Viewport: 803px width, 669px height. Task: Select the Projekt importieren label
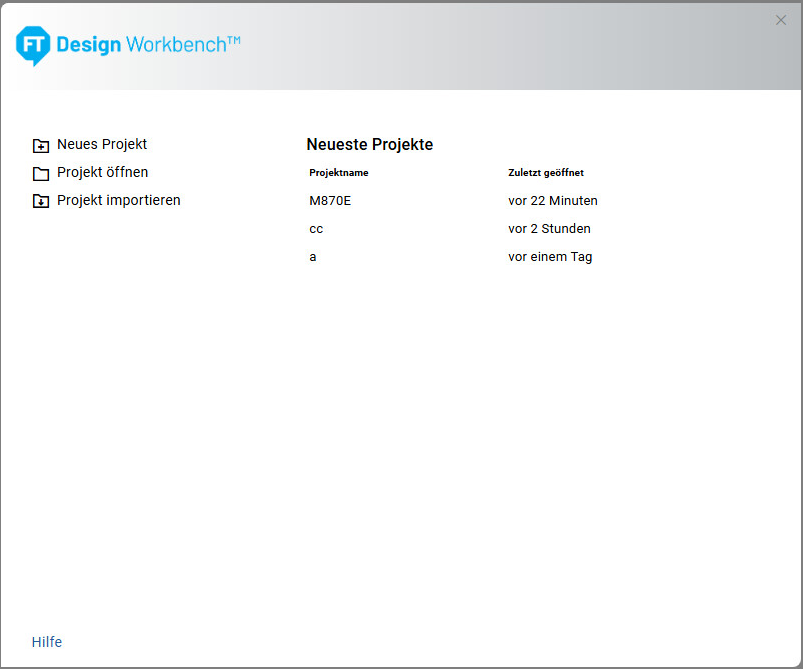pos(119,200)
